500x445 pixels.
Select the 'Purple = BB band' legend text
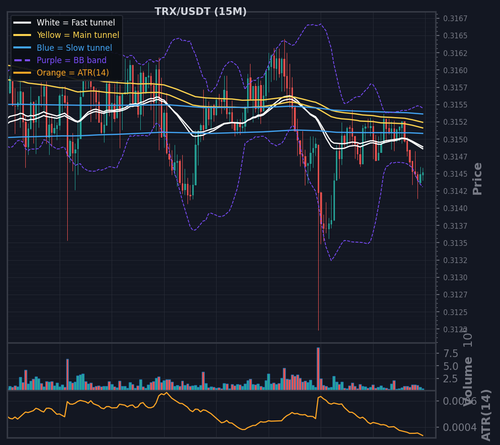tap(71, 60)
